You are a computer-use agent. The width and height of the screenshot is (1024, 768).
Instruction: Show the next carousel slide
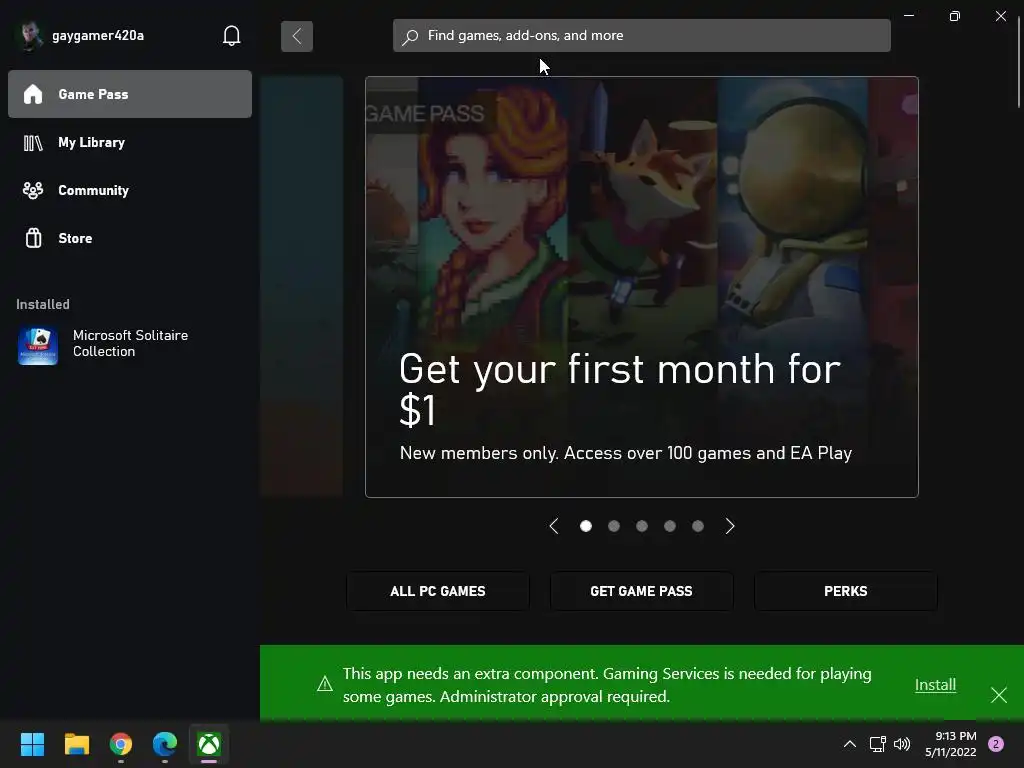coord(729,526)
